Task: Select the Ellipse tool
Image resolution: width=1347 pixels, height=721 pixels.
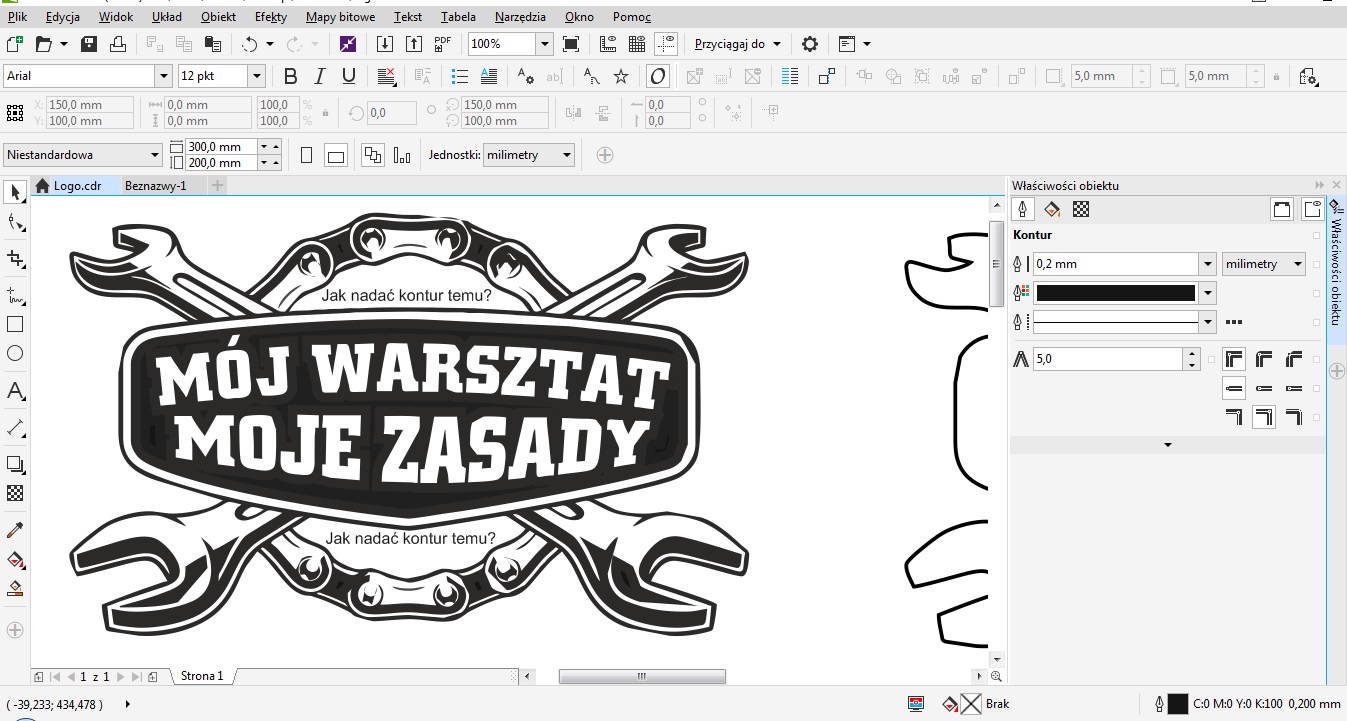Action: click(15, 353)
